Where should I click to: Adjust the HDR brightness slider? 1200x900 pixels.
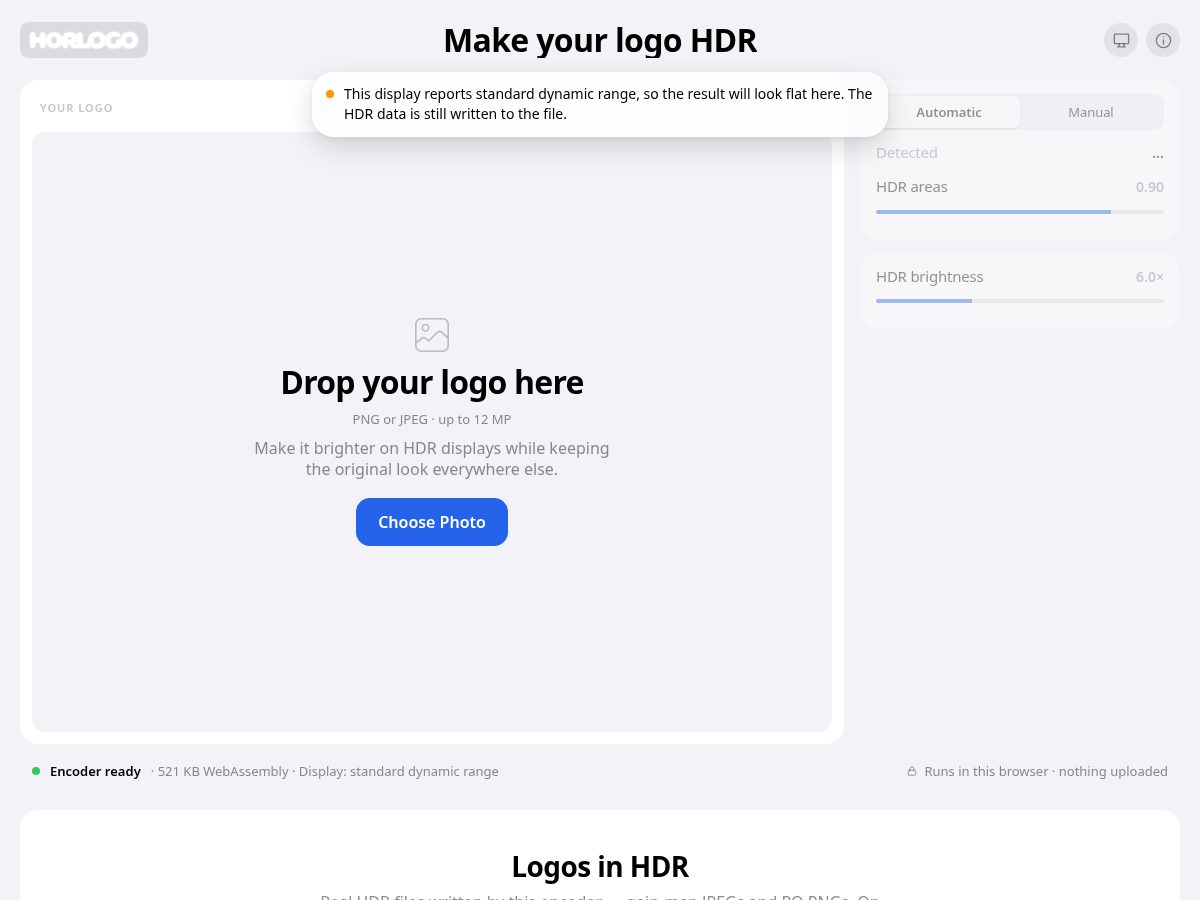(1020, 301)
